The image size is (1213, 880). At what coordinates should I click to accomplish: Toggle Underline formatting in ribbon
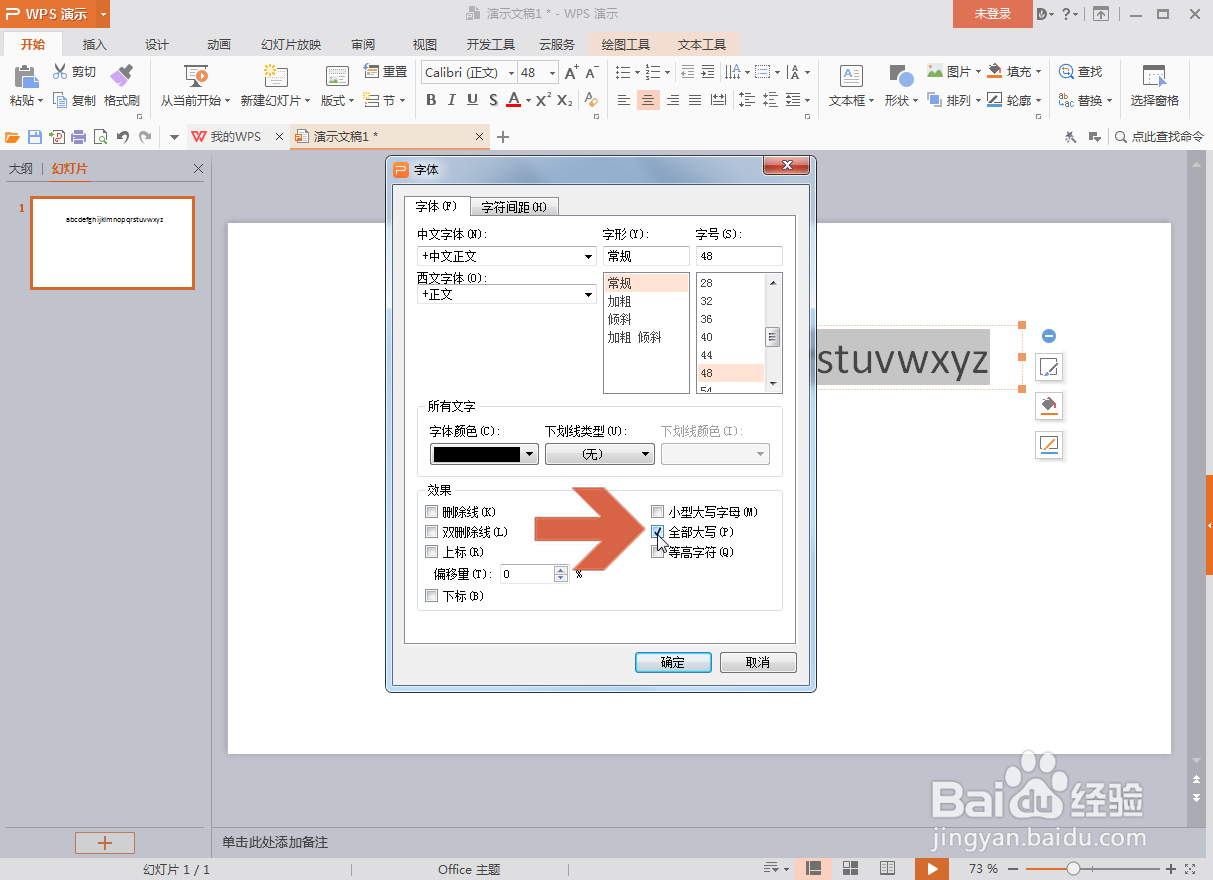pos(472,100)
